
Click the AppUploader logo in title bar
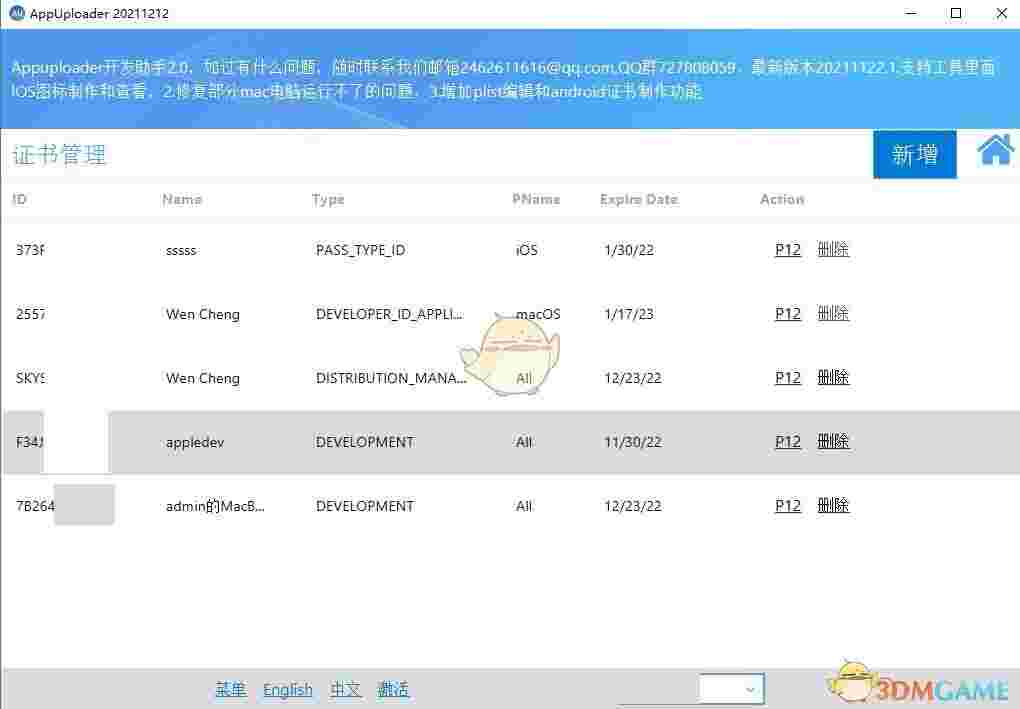(x=17, y=13)
